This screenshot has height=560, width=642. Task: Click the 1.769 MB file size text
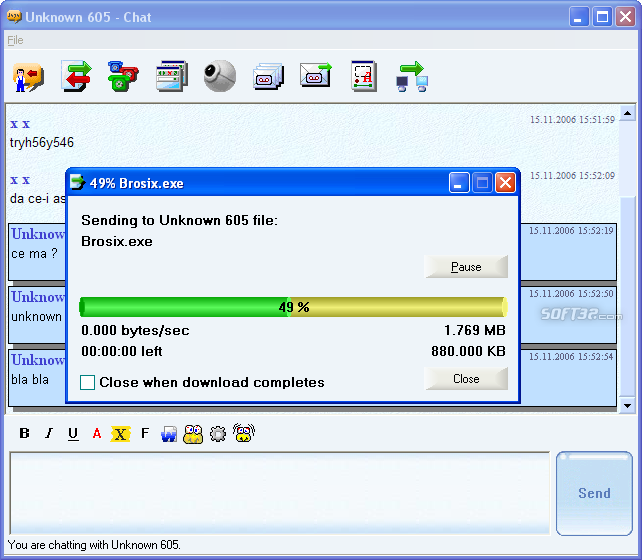[475, 330]
